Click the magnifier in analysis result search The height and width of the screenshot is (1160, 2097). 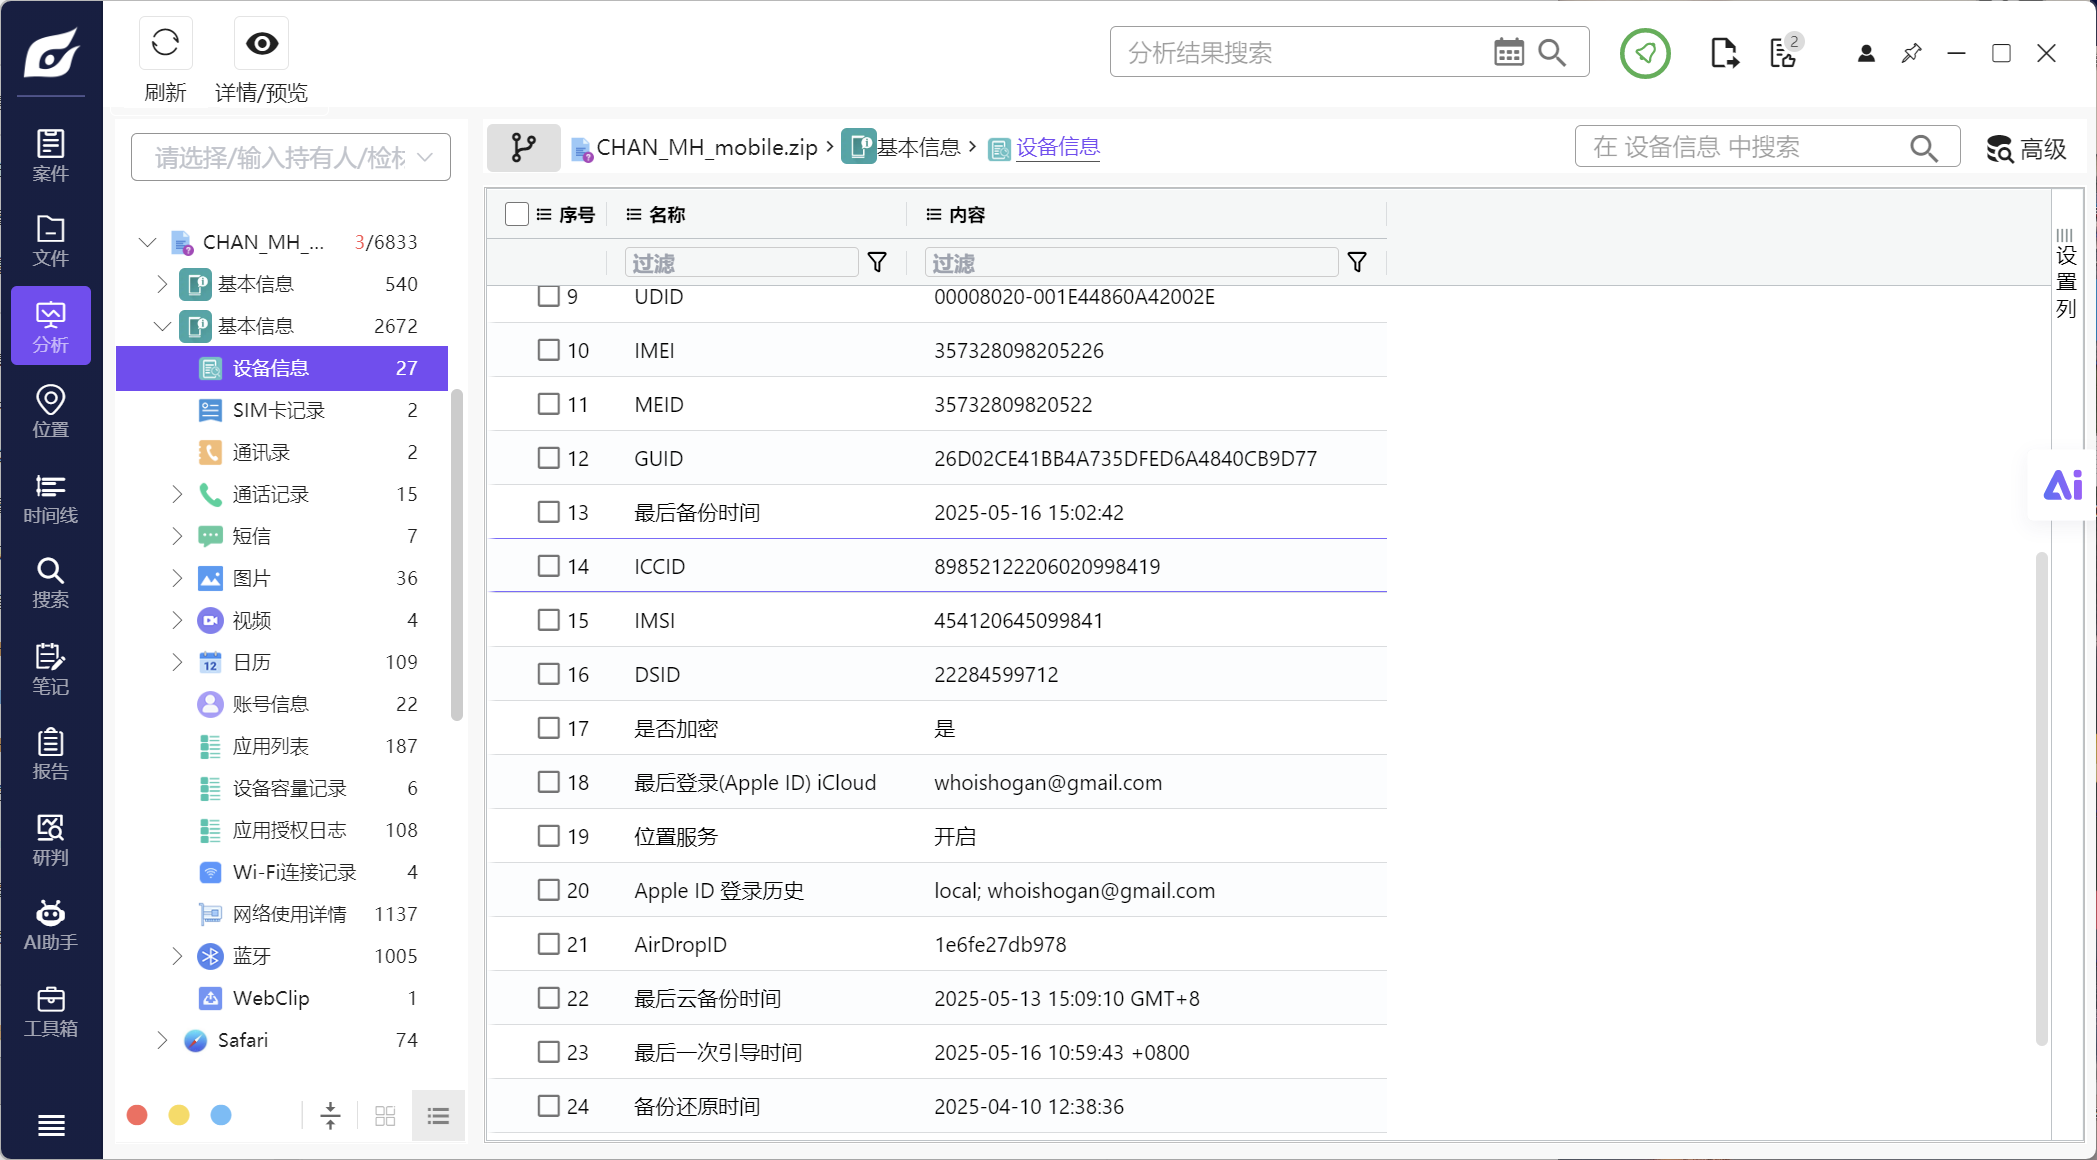point(1552,52)
